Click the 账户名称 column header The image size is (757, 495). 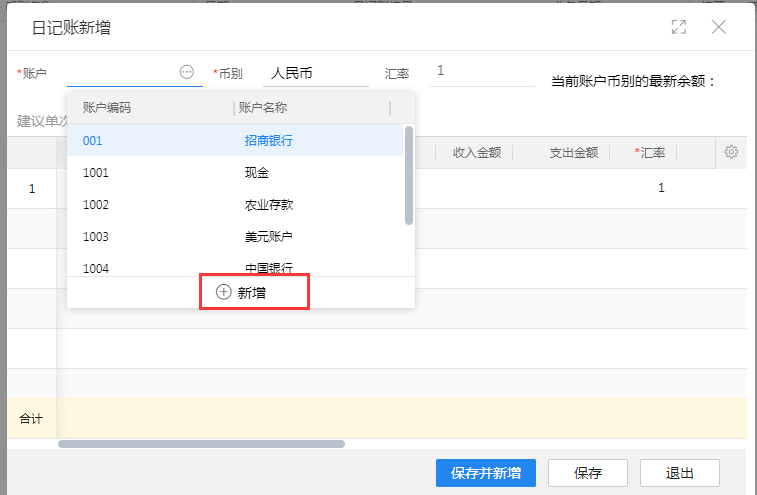click(310, 108)
